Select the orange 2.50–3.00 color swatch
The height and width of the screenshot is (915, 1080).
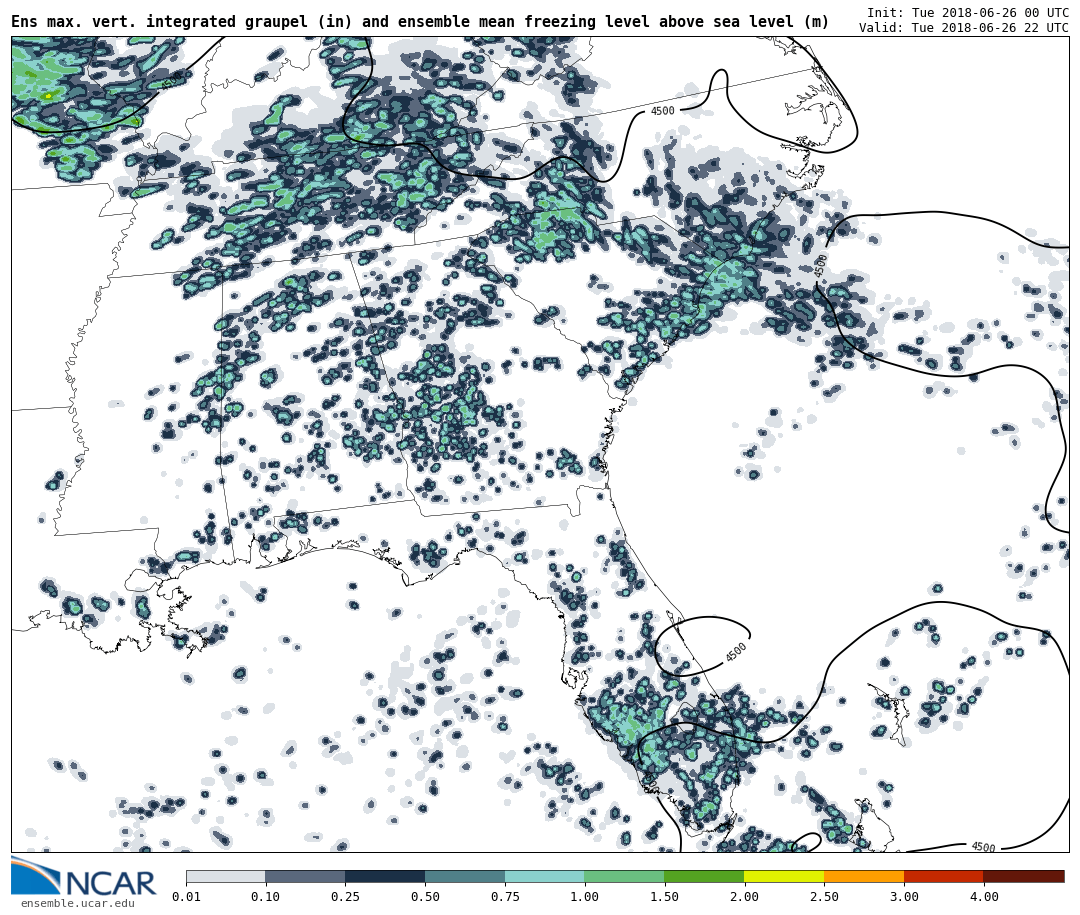point(864,876)
